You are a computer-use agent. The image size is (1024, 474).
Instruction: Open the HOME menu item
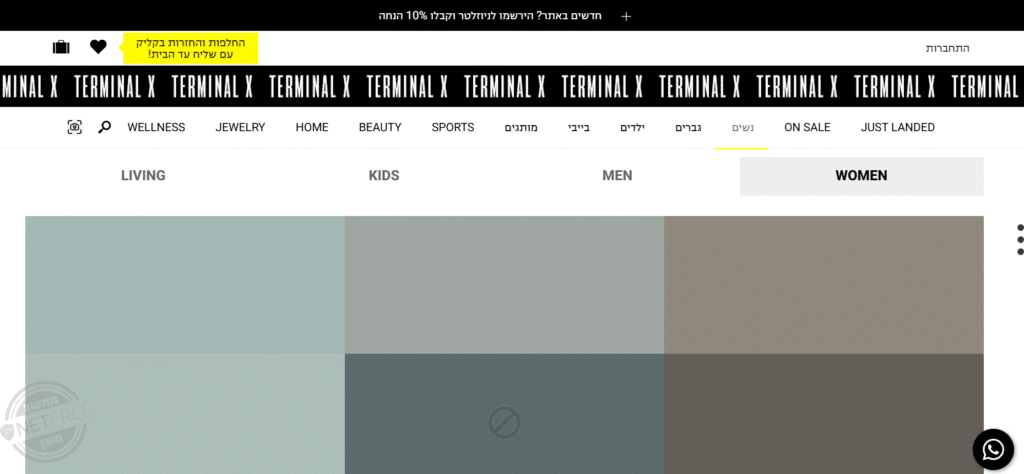coord(312,127)
